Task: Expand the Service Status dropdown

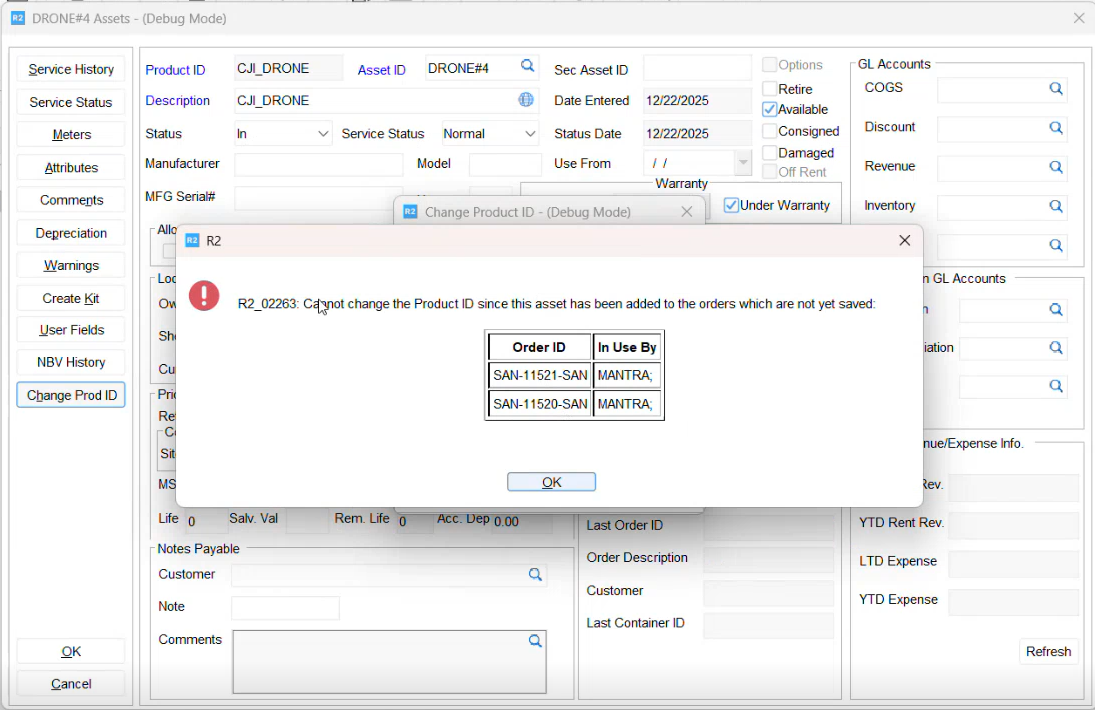Action: click(530, 134)
